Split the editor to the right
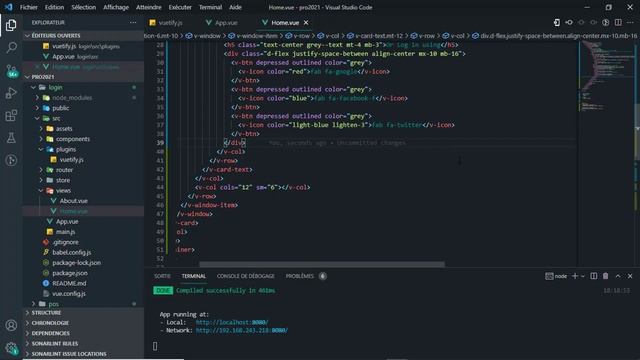 point(618,22)
